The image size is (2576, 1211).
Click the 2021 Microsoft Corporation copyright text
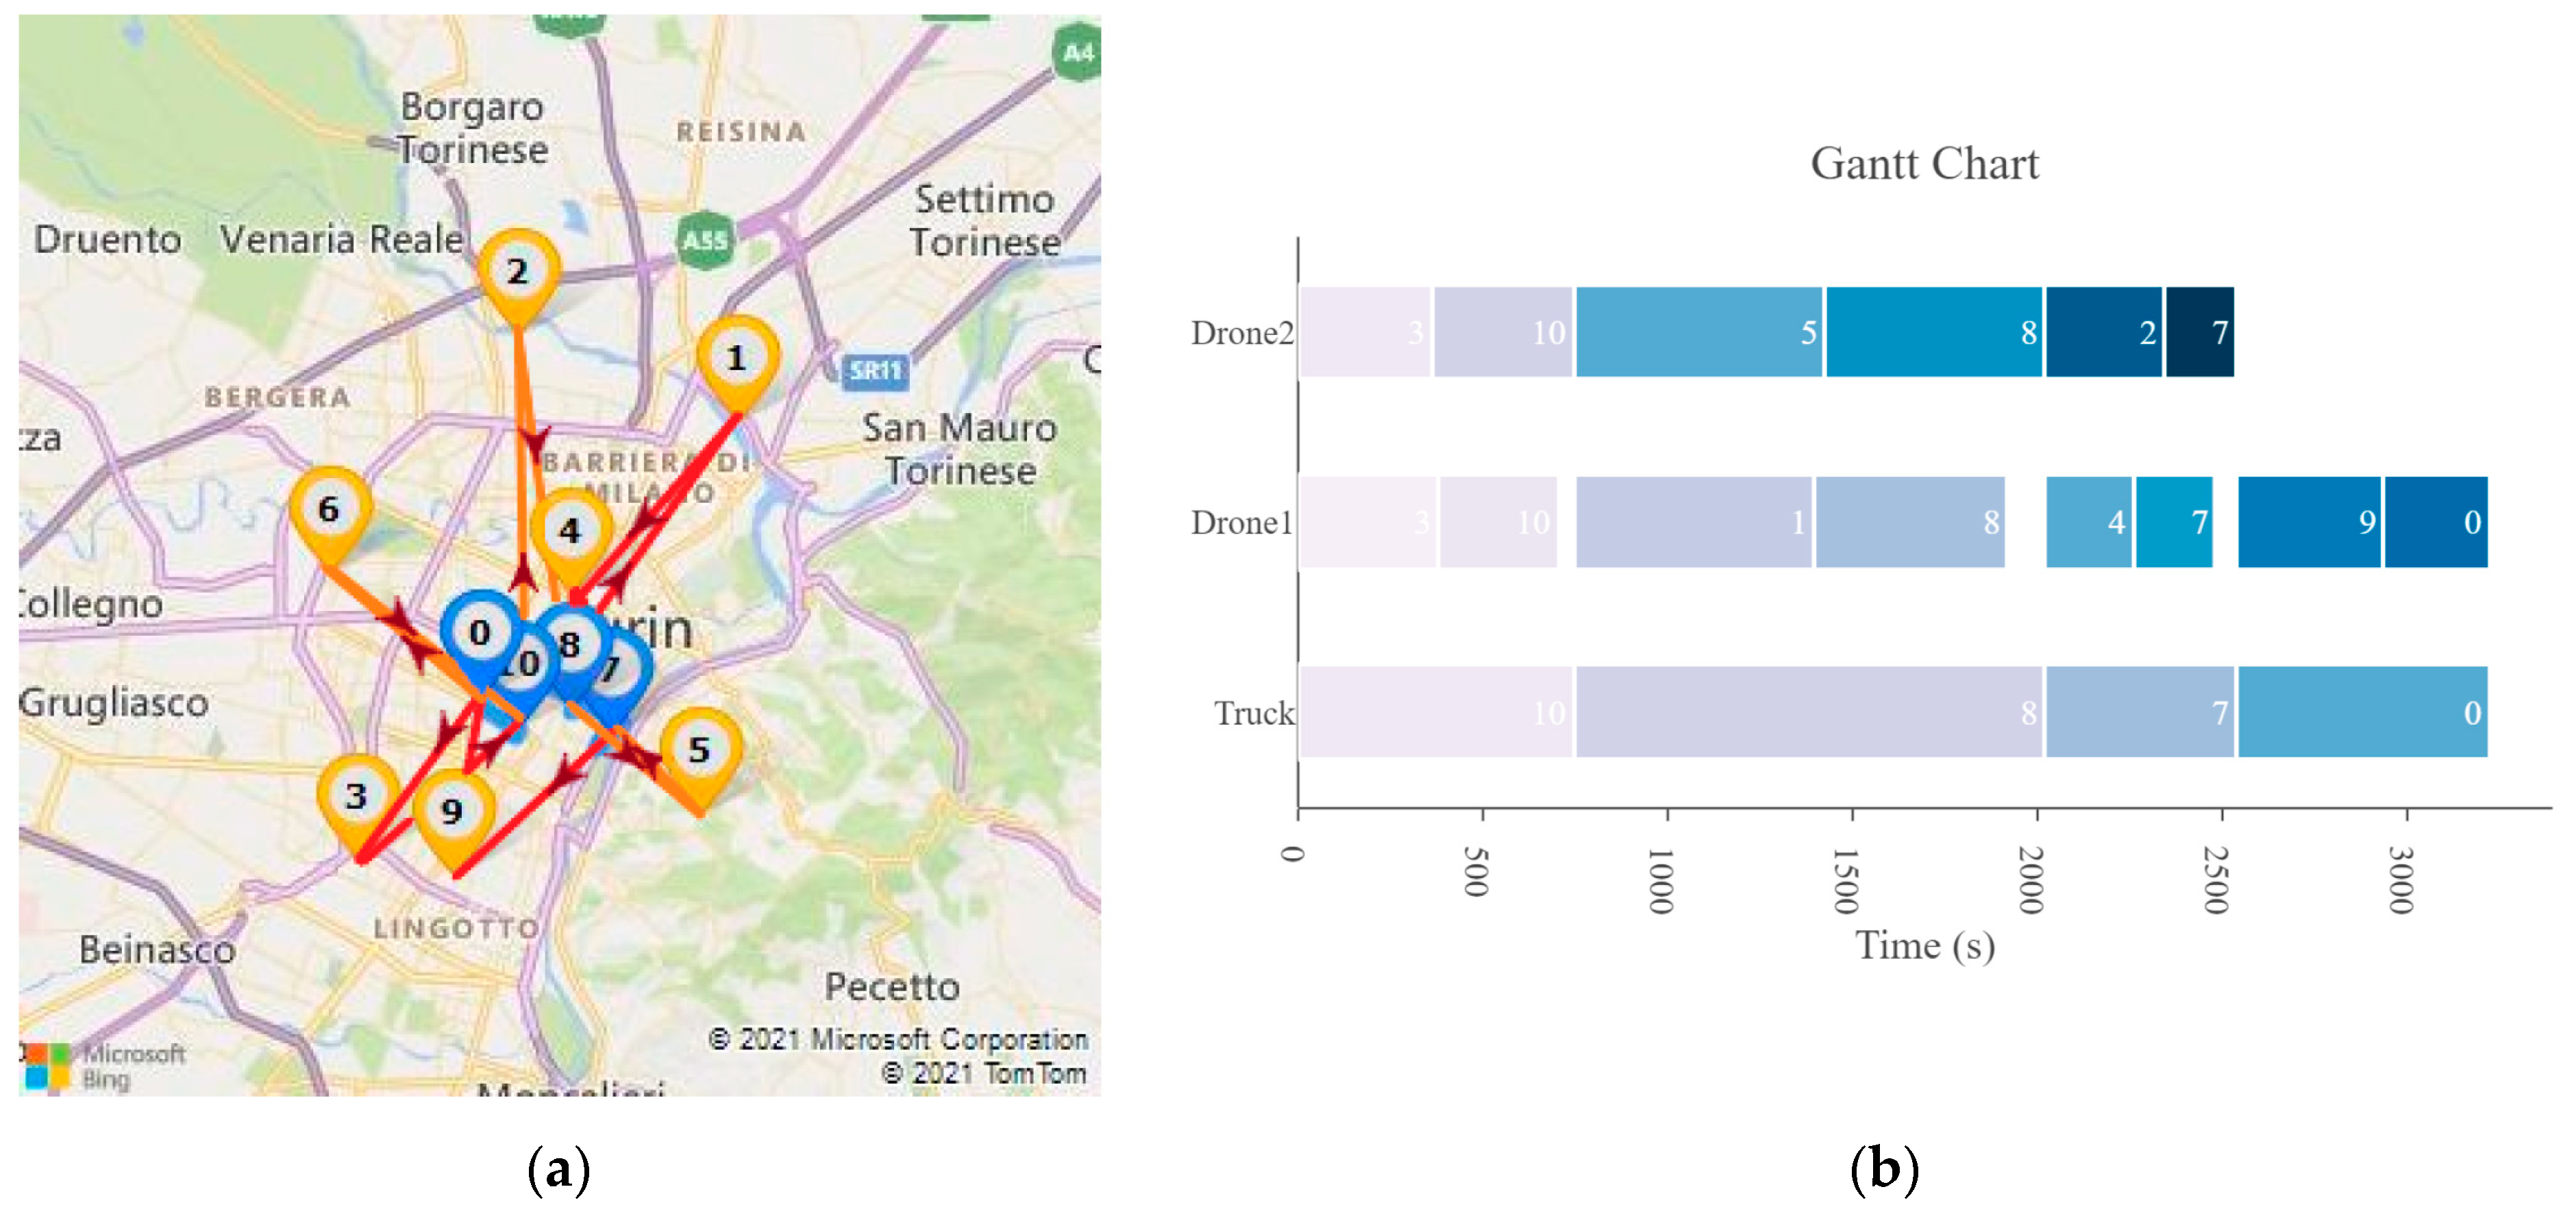tap(898, 1039)
